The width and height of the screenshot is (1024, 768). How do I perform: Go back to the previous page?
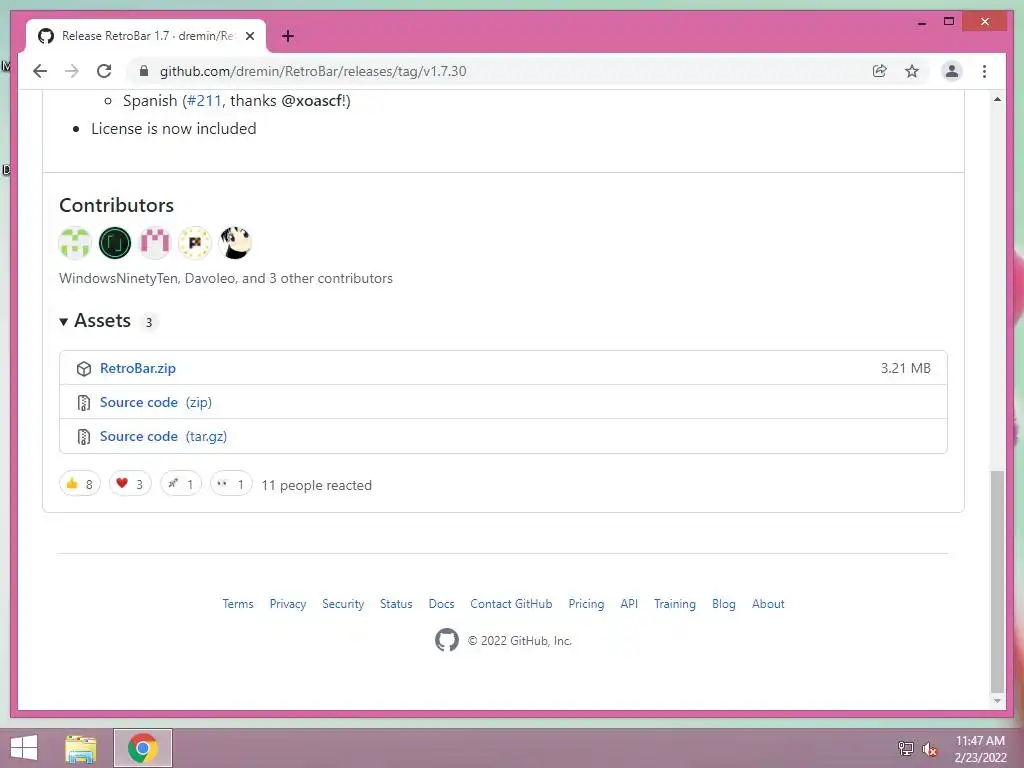click(x=40, y=71)
